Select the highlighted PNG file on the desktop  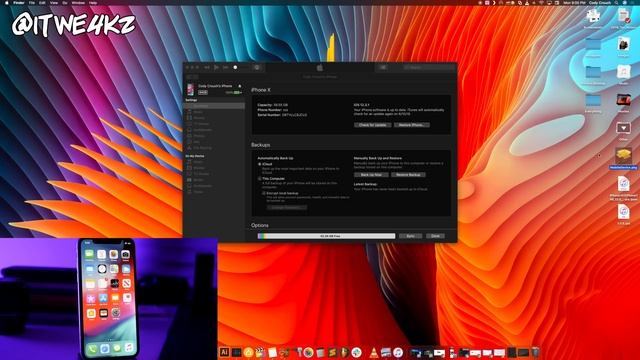[623, 159]
